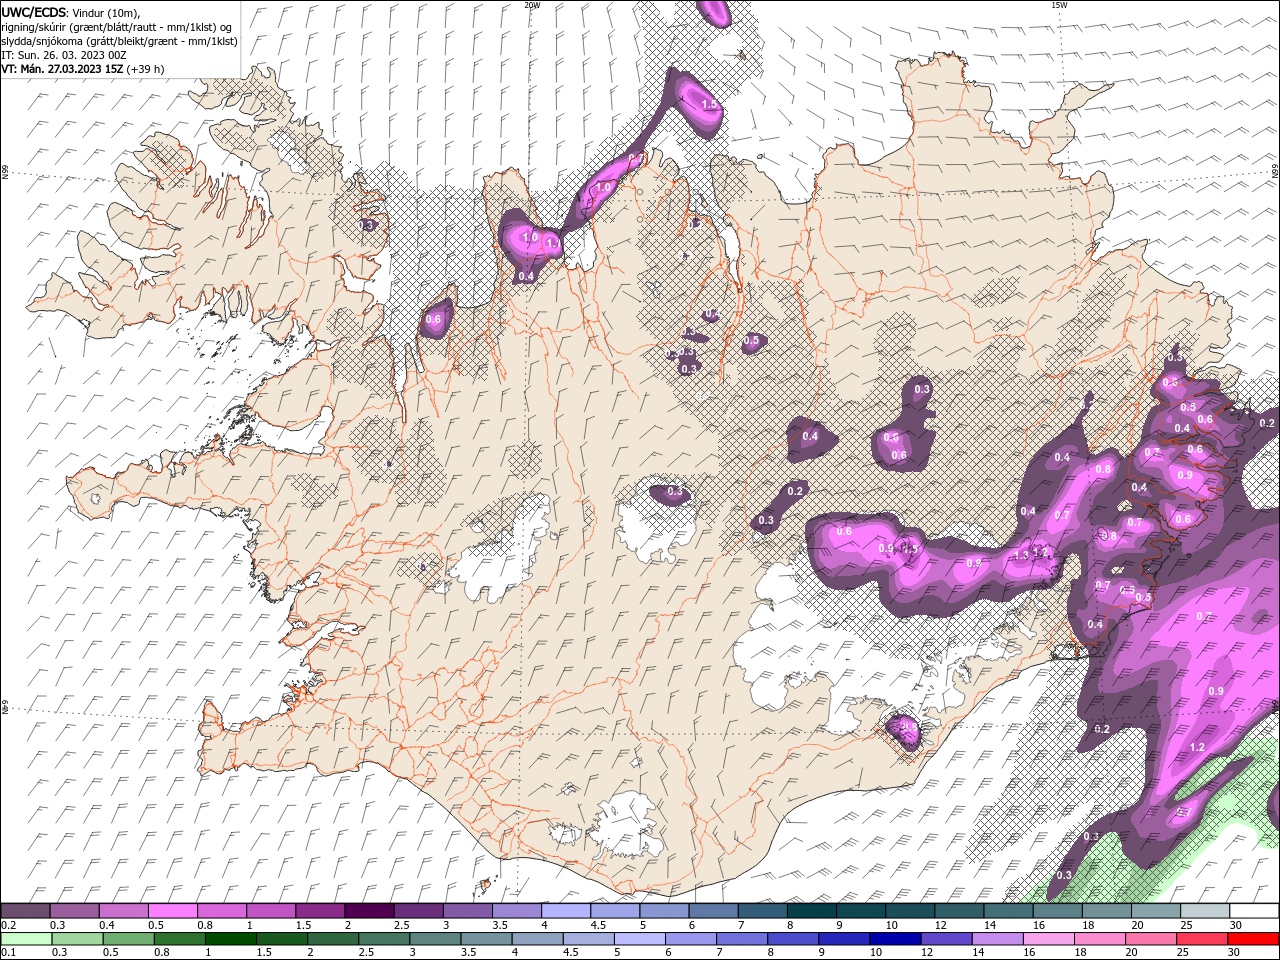
Task: Select snow scale swatch between 0.2 and 0.3
Action: pyautogui.click(x=26, y=911)
